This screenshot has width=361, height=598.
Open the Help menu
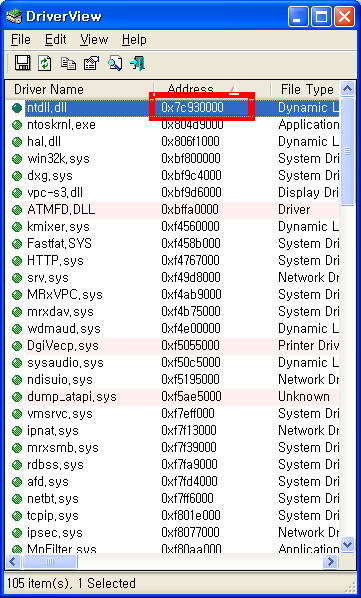(134, 40)
